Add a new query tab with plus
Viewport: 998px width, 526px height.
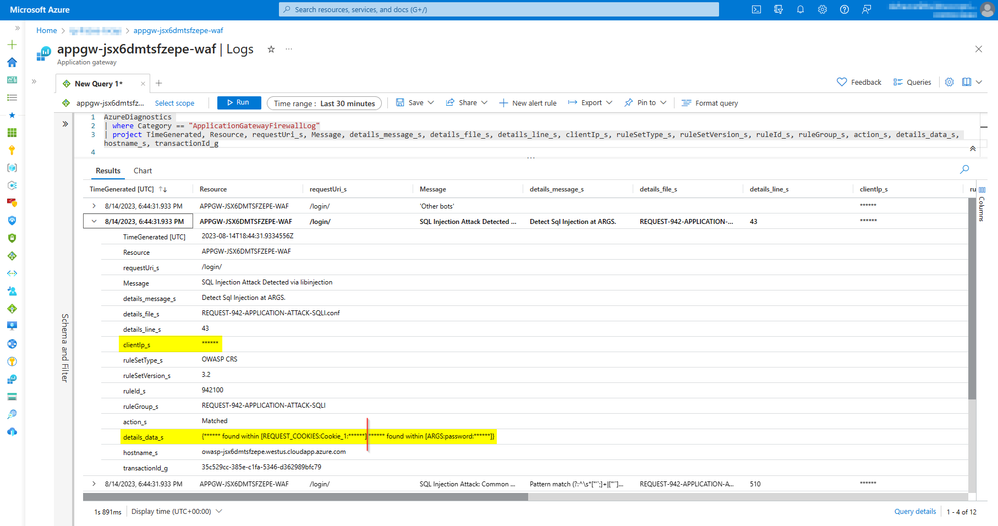pyautogui.click(x=159, y=83)
